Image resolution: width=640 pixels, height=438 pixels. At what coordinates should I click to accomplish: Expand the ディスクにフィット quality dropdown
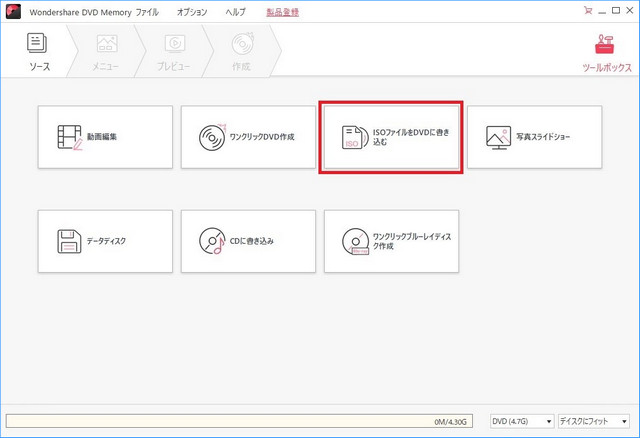tap(594, 421)
